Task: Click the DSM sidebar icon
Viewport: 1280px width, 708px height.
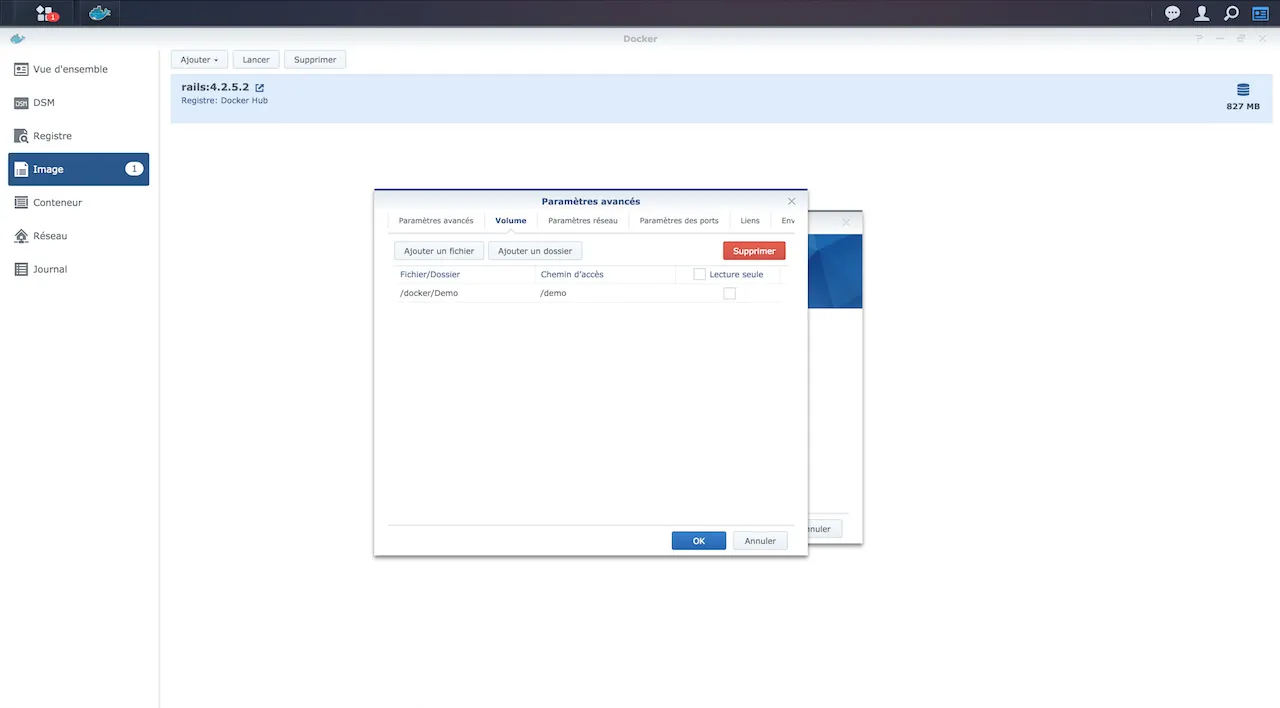Action: (x=21, y=103)
